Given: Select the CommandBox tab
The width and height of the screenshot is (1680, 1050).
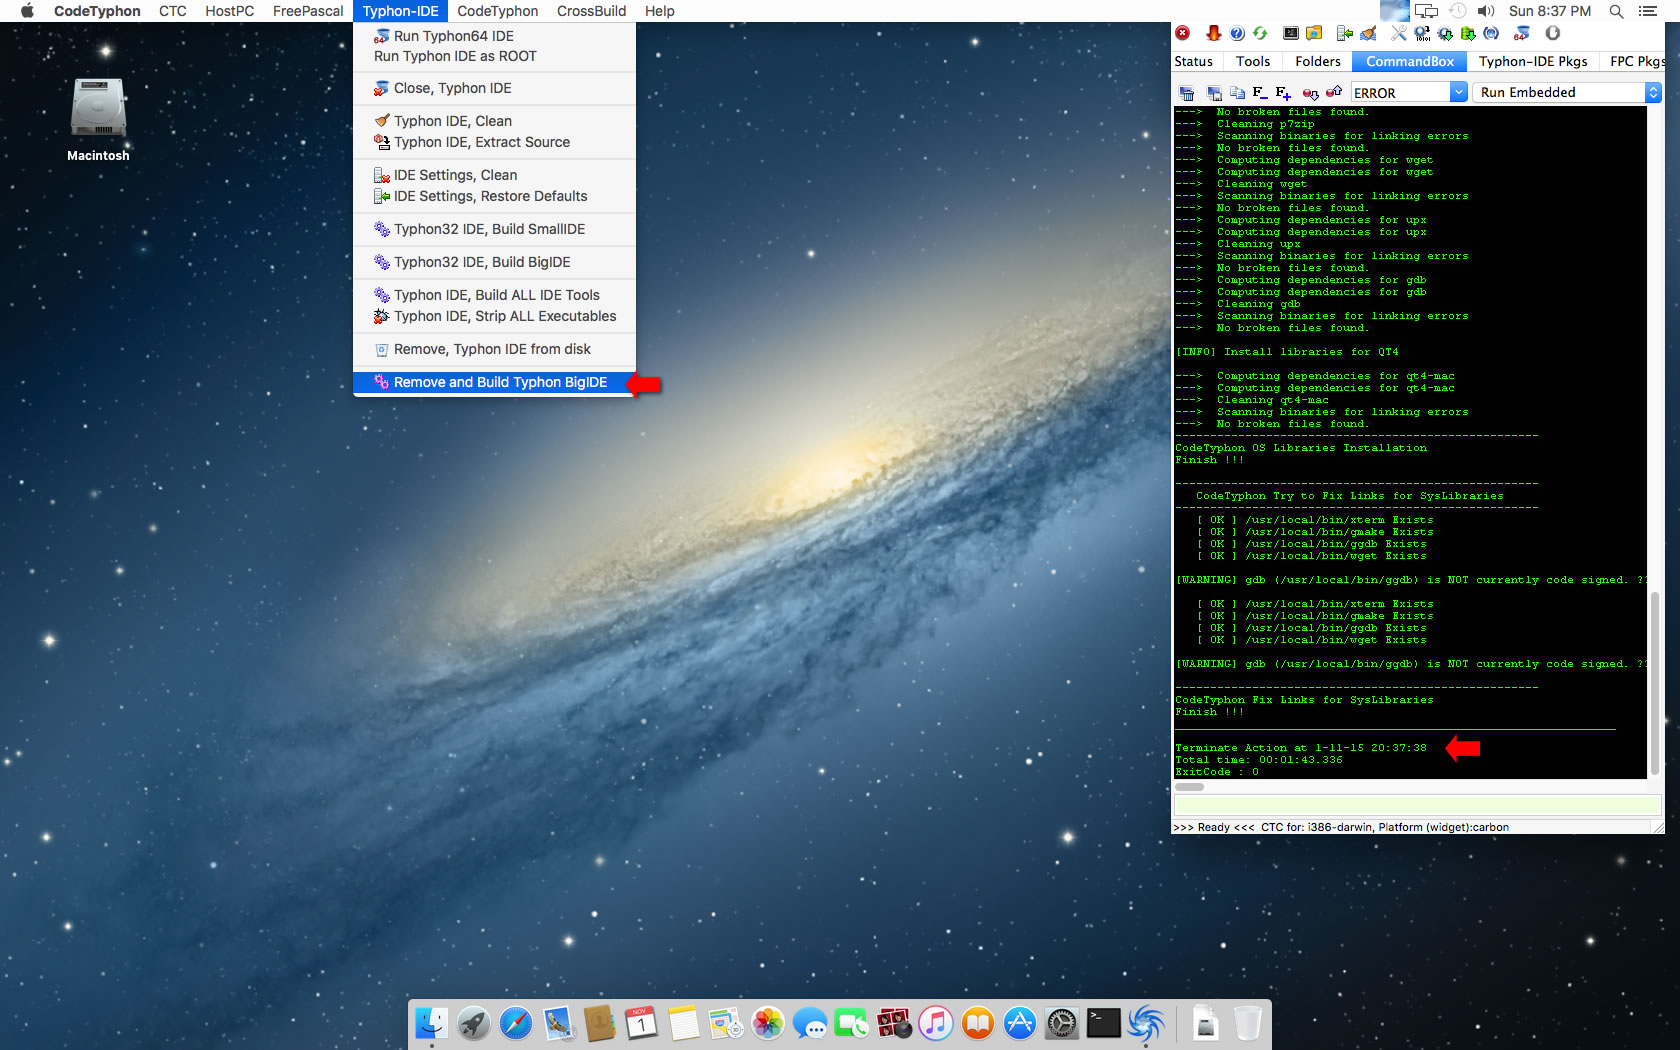Looking at the screenshot, I should click(x=1410, y=61).
